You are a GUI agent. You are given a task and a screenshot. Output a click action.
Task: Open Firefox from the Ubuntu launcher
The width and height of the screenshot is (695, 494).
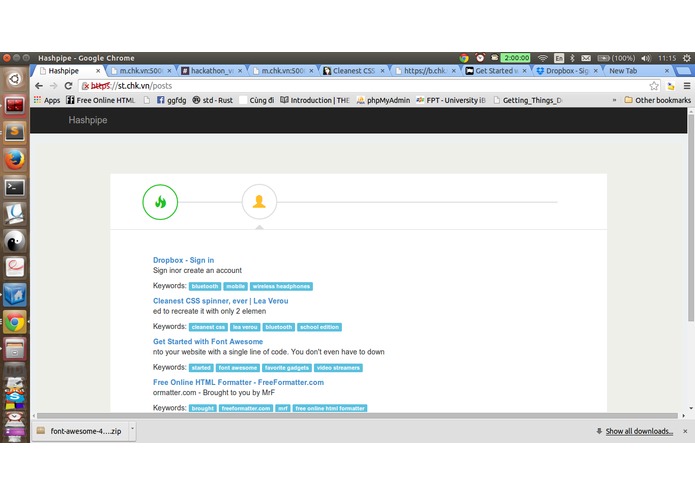tap(15, 159)
